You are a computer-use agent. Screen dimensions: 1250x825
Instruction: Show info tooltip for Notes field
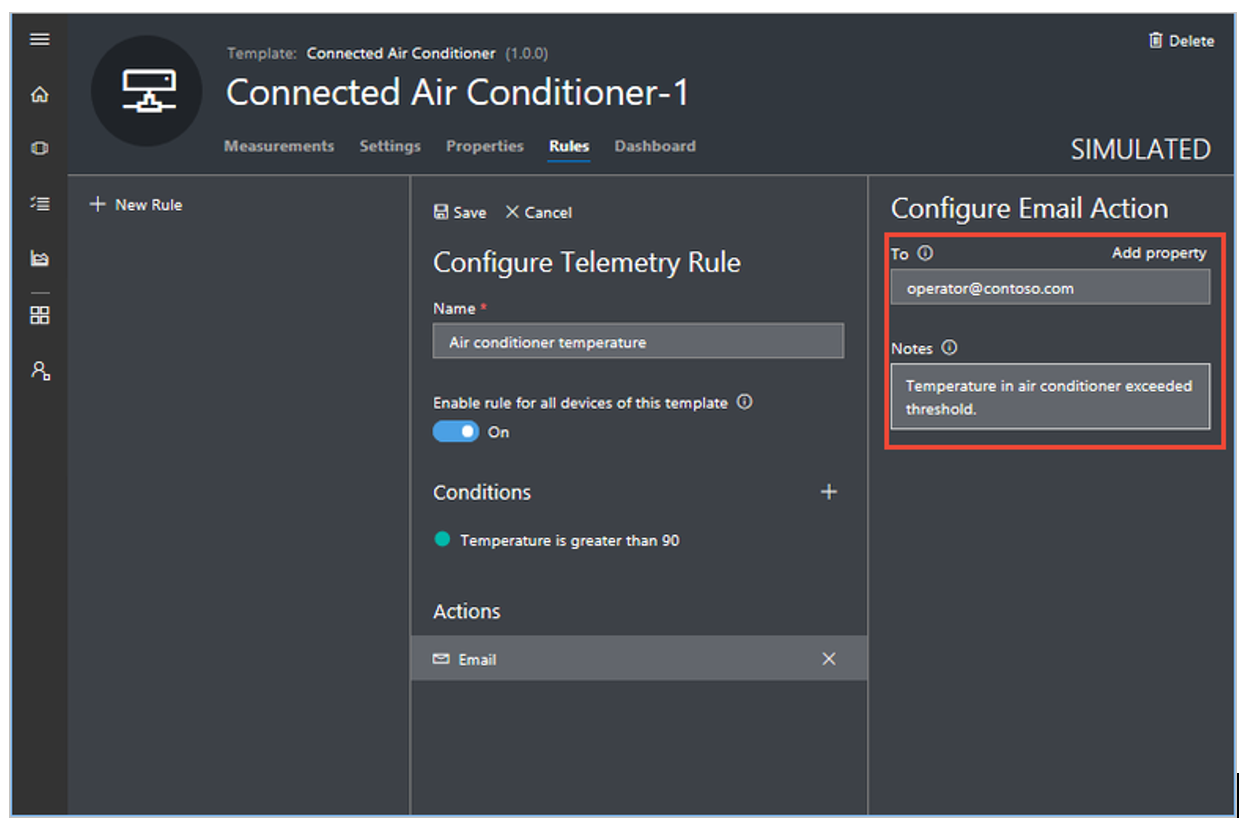(949, 348)
